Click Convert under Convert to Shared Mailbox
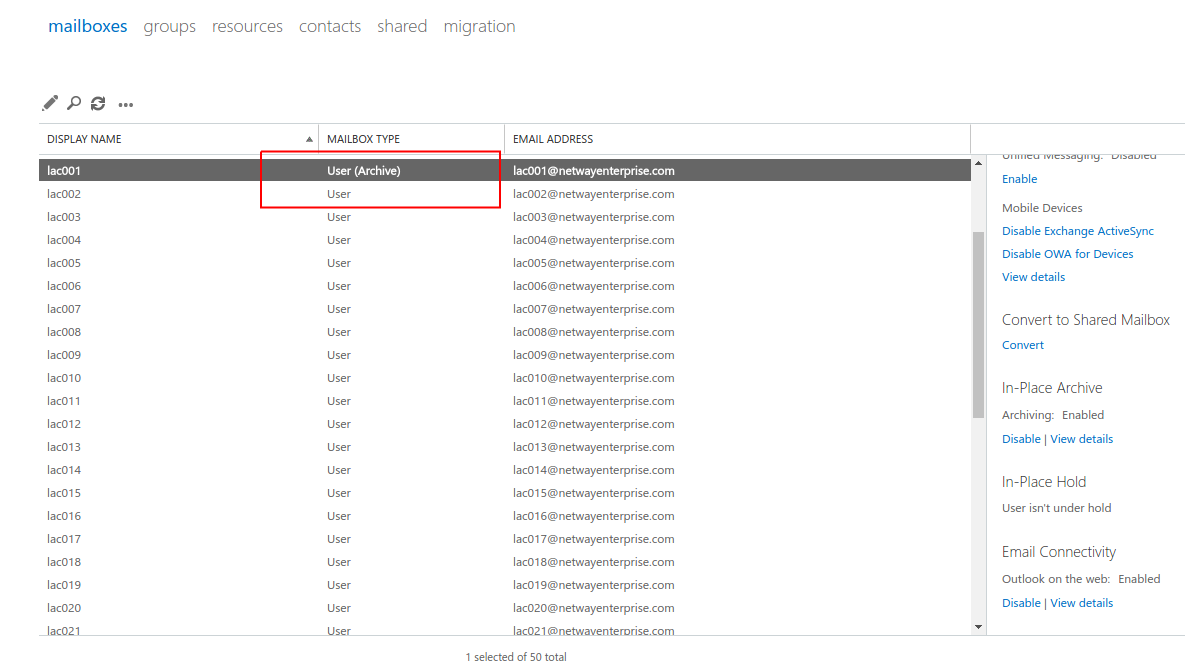The image size is (1185, 667). point(1022,345)
